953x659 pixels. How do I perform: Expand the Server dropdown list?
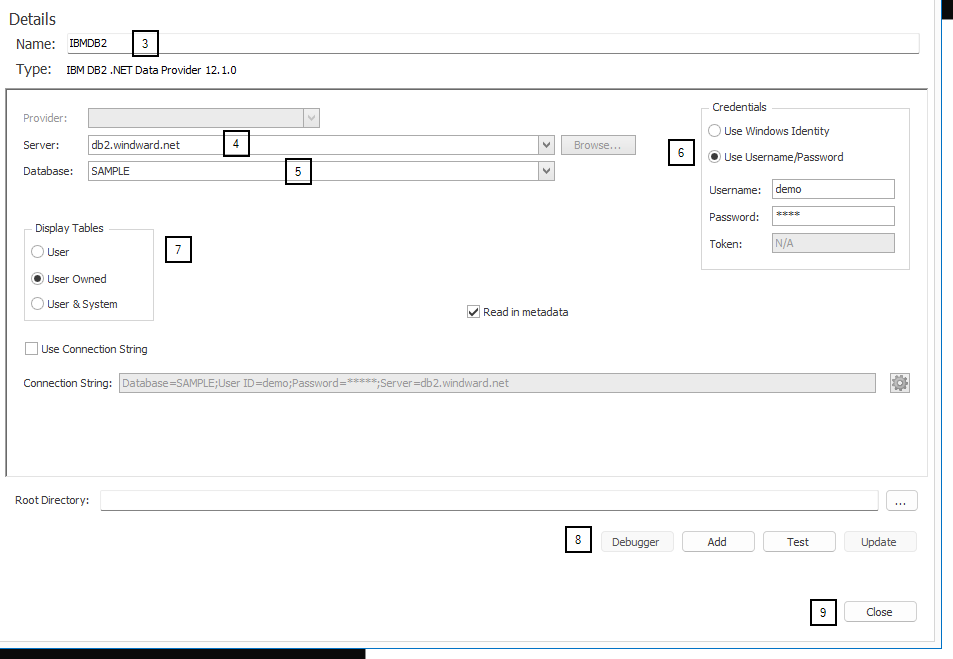546,145
